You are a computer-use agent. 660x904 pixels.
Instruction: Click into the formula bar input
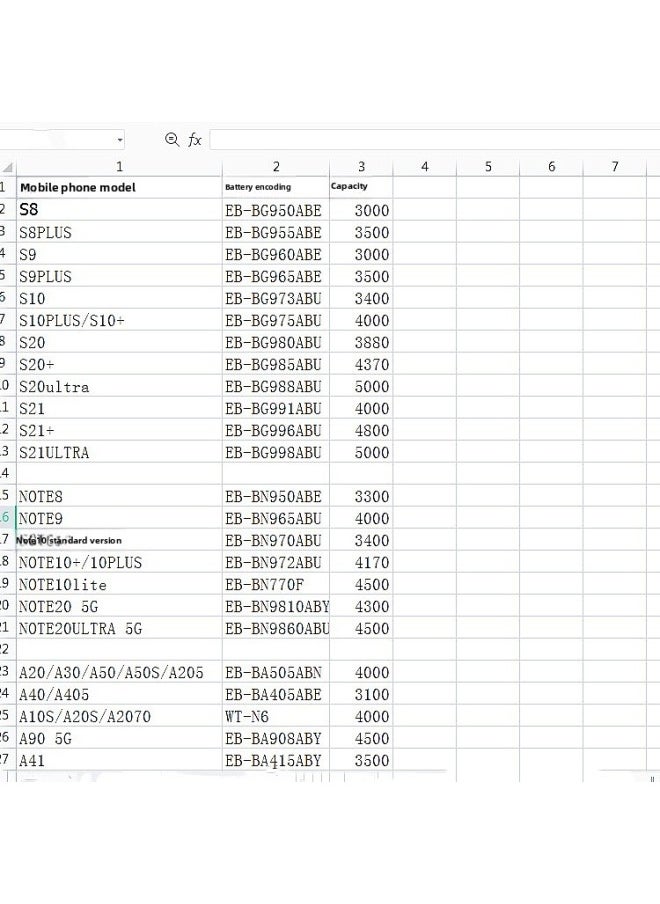pyautogui.click(x=435, y=140)
